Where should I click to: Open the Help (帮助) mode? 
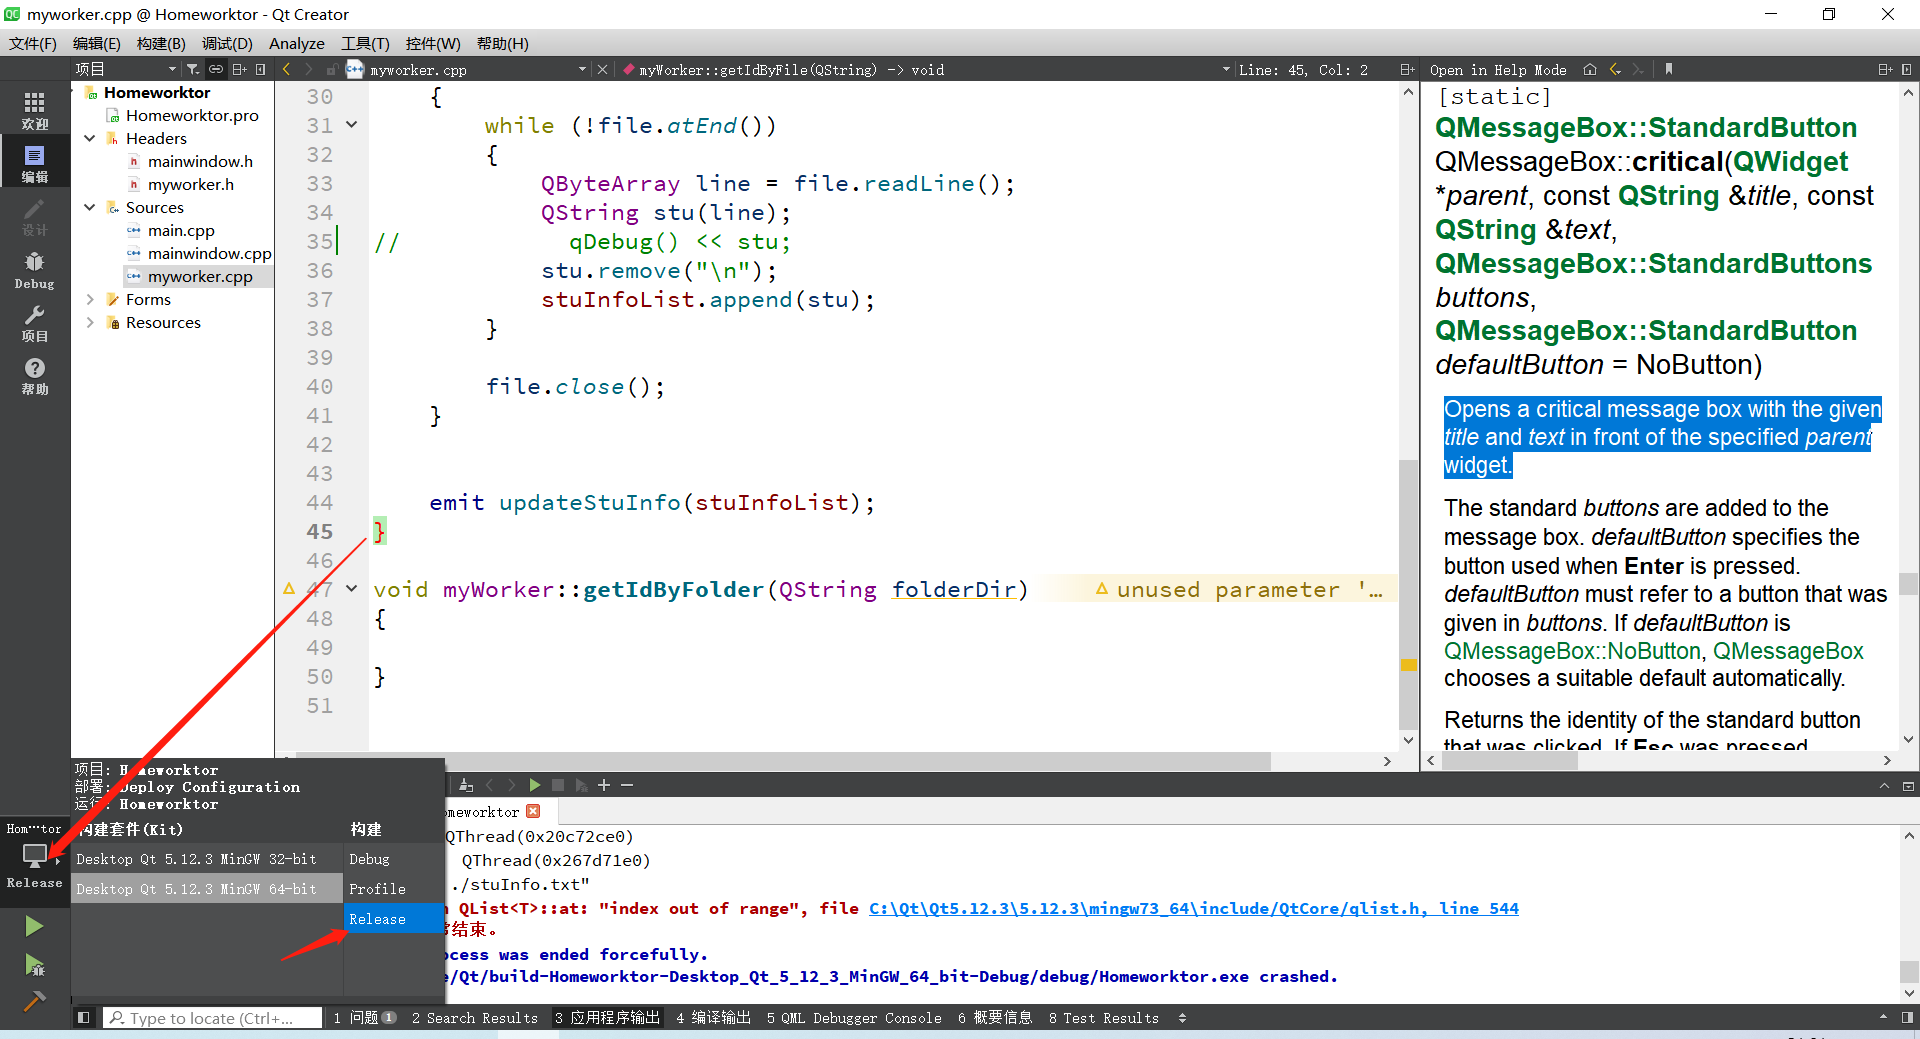tap(34, 375)
